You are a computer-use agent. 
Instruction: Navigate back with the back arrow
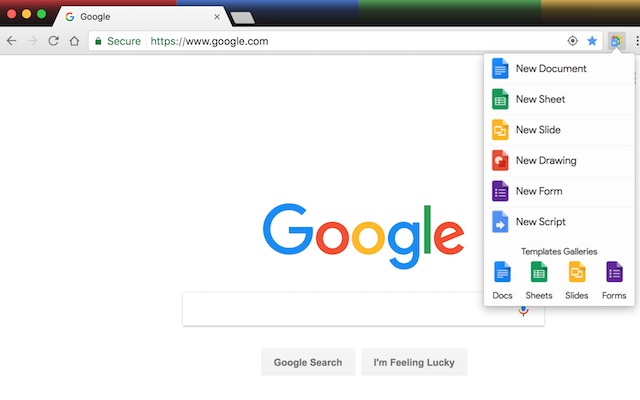click(x=12, y=41)
